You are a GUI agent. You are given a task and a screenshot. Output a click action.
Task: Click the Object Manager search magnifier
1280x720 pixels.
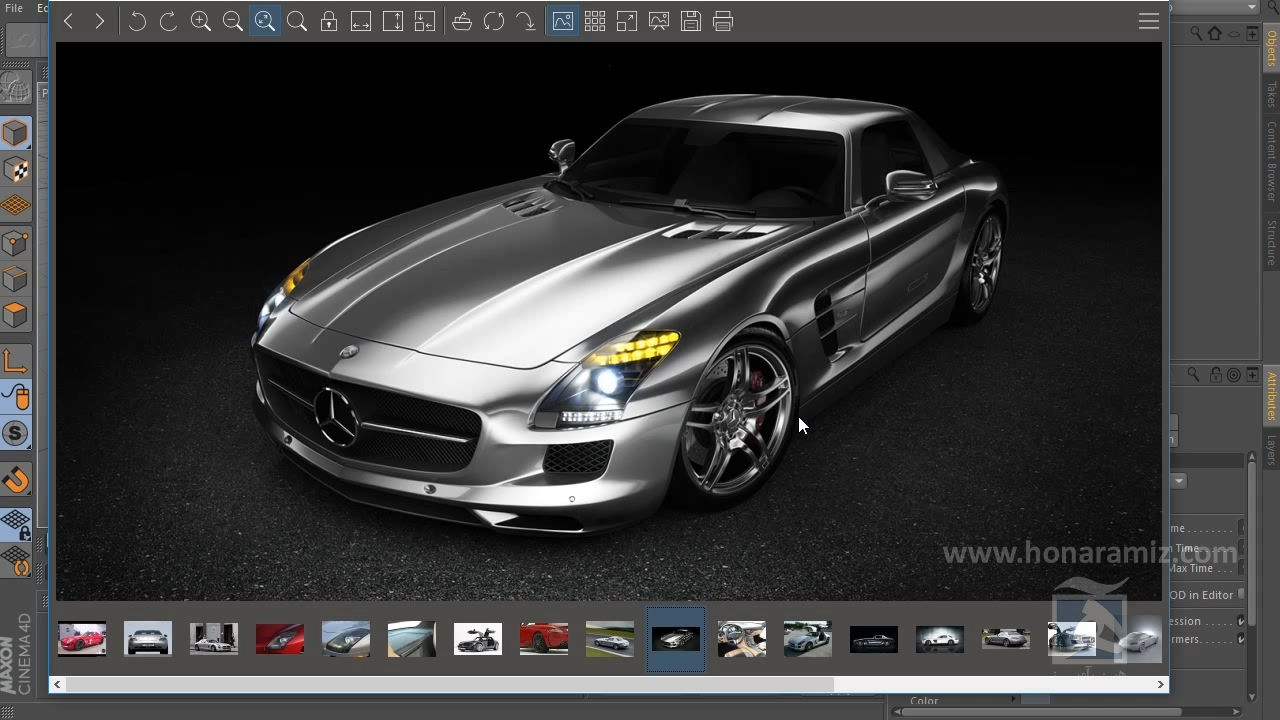(x=1196, y=33)
